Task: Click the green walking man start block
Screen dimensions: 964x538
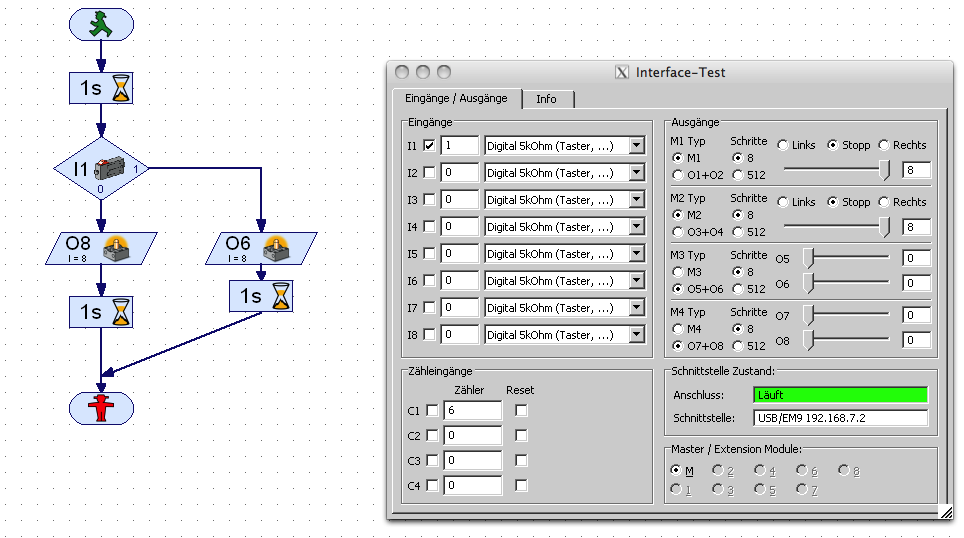Action: pyautogui.click(x=101, y=24)
